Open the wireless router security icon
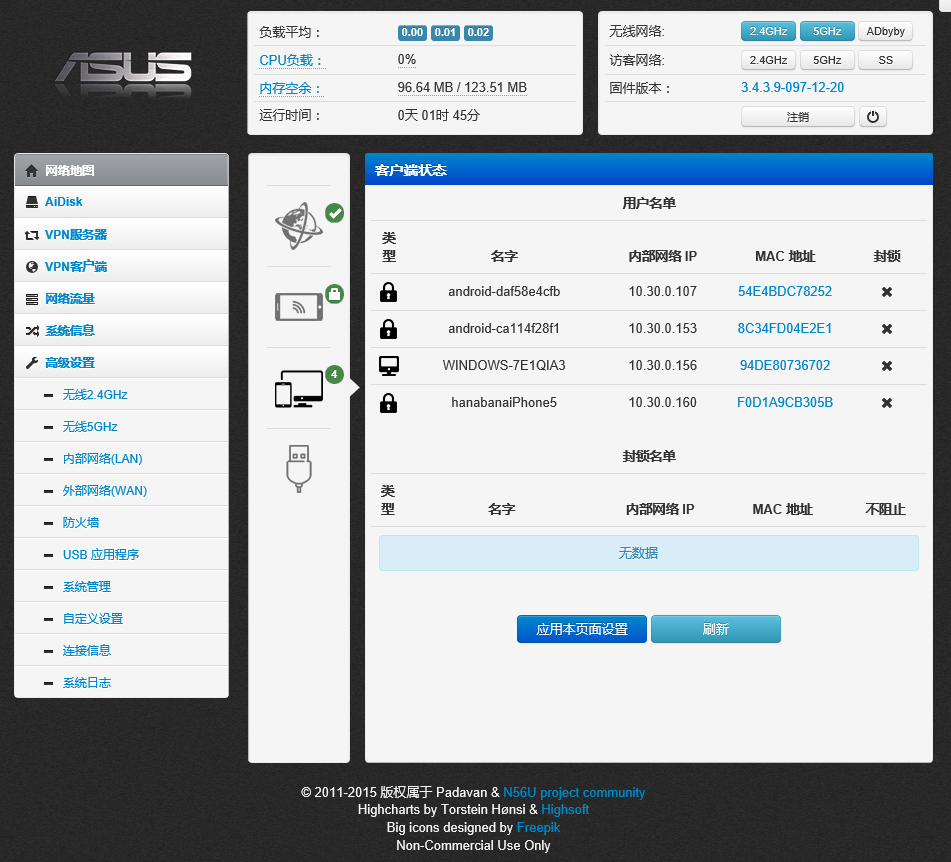The image size is (951, 862). (x=299, y=307)
